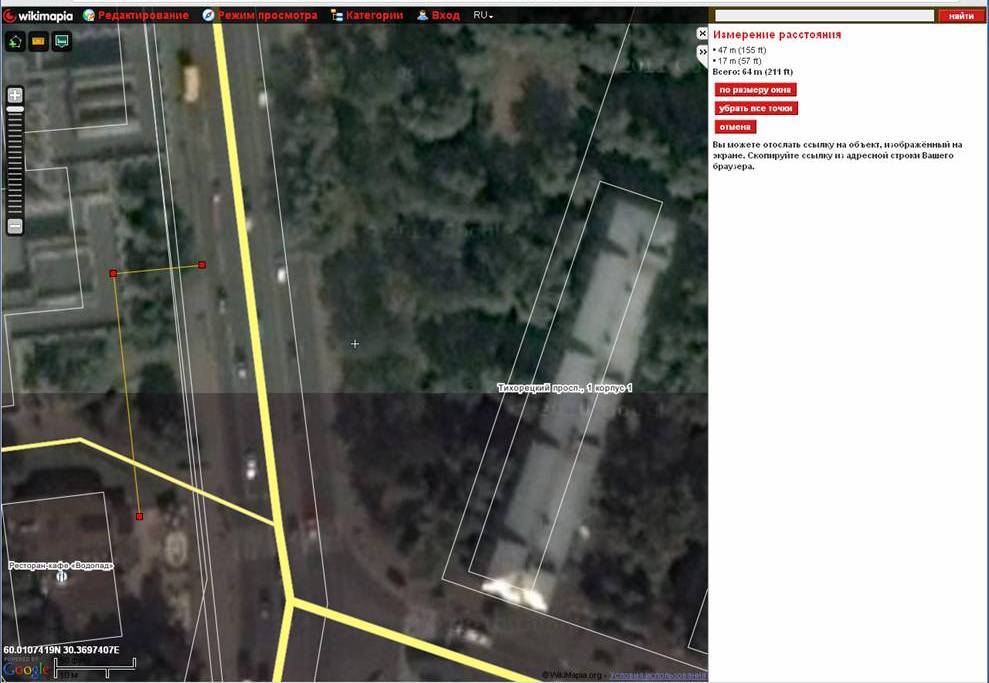Open the RU language dropdown
The width and height of the screenshot is (989, 683).
(483, 16)
